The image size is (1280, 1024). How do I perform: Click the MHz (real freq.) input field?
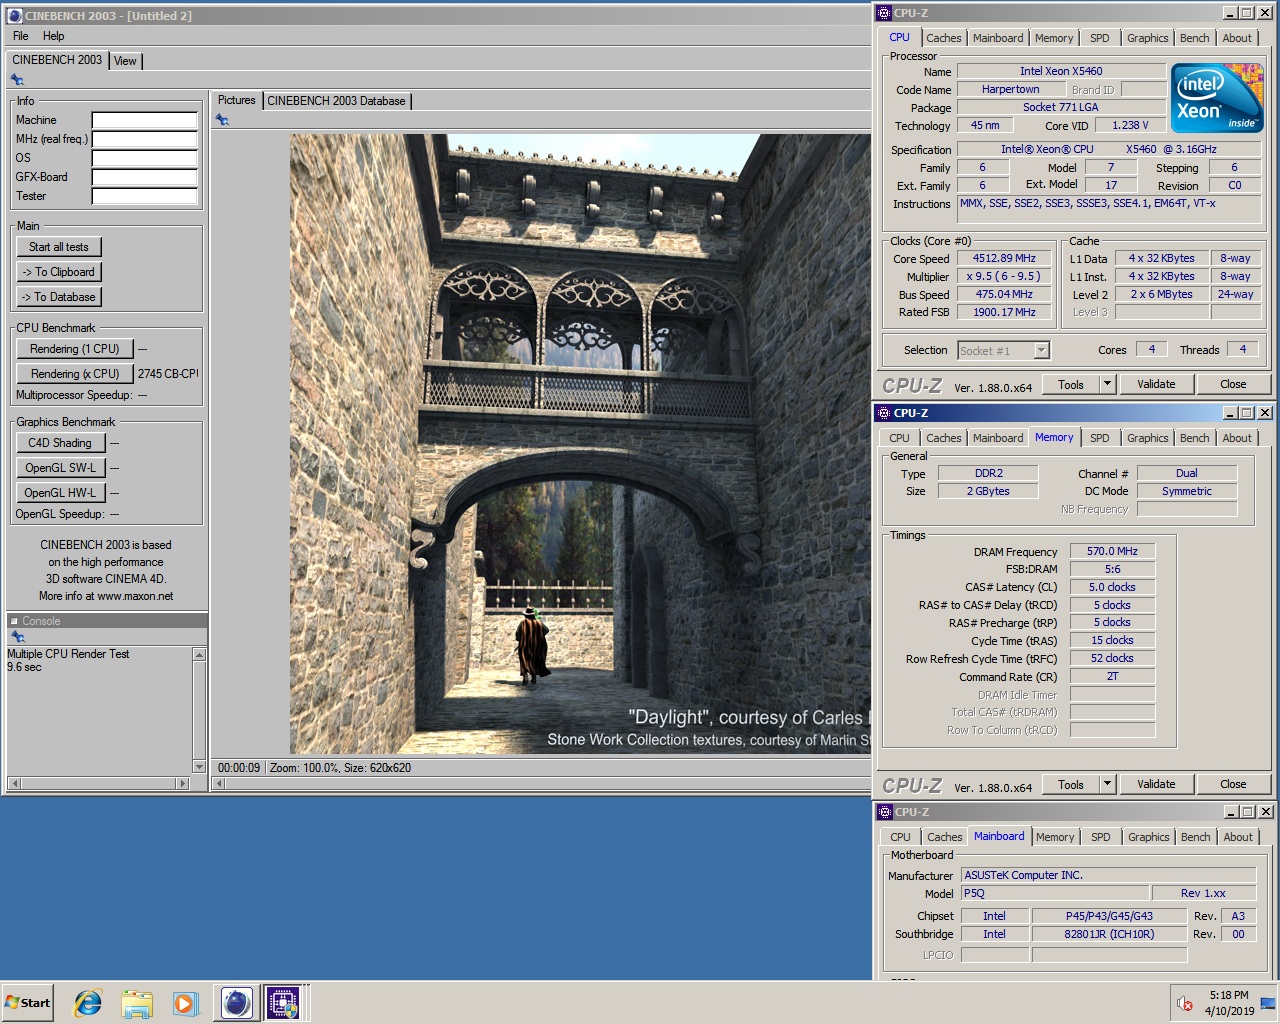(145, 139)
